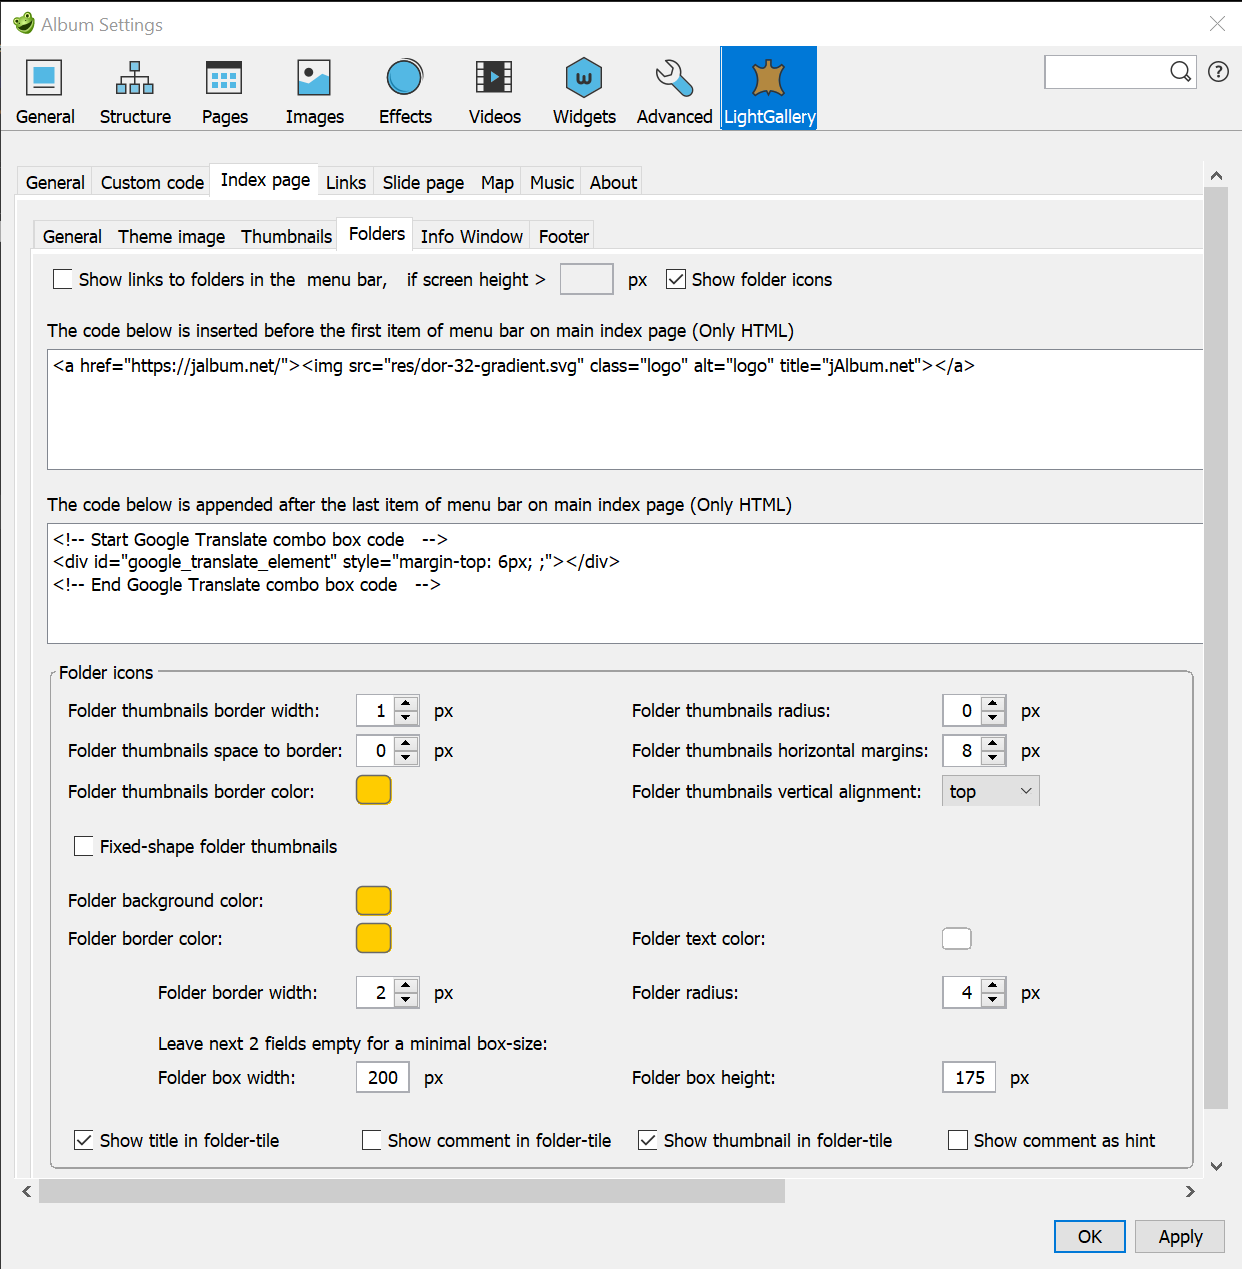1242x1269 pixels.
Task: Open the Advanced settings with the wrench icon
Action: (673, 88)
